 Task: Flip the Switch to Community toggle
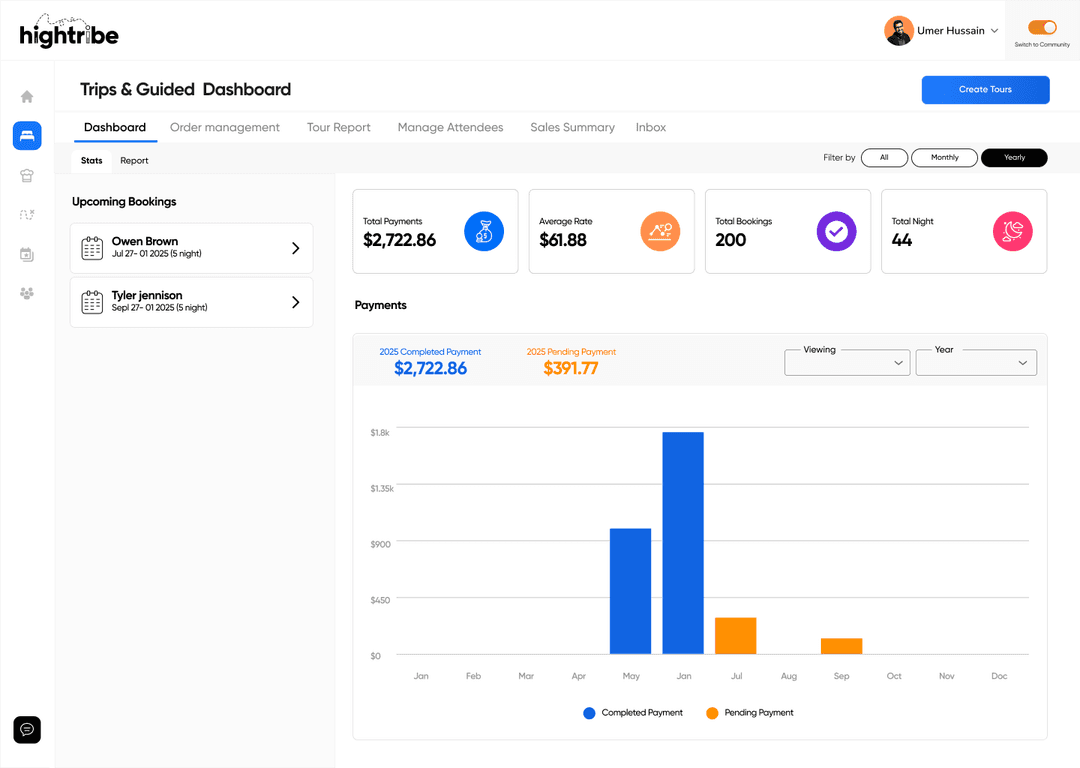[x=1042, y=29]
